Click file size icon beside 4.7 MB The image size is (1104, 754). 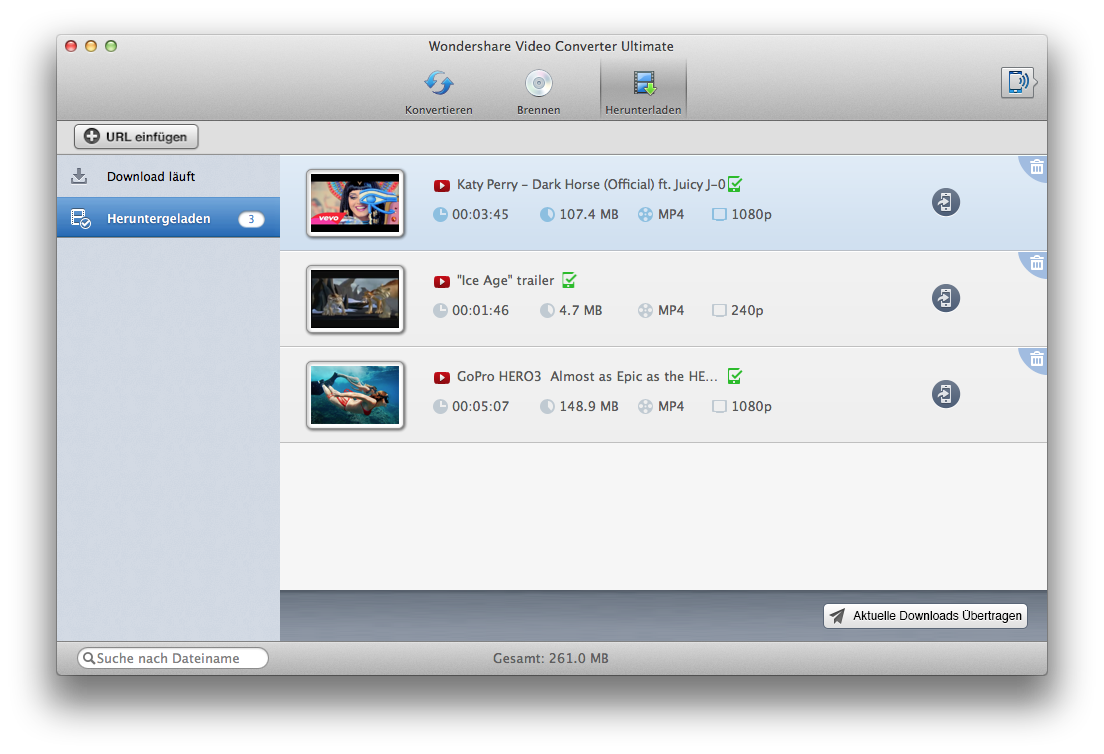coord(547,310)
